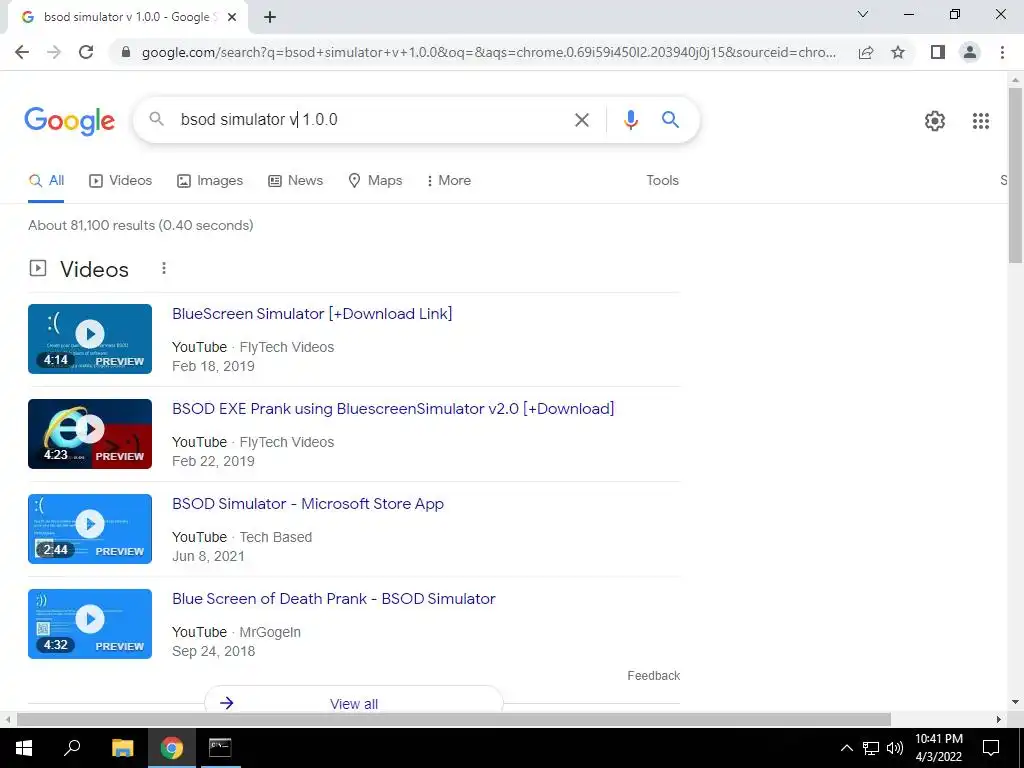Go back to the previous page

tap(22, 52)
